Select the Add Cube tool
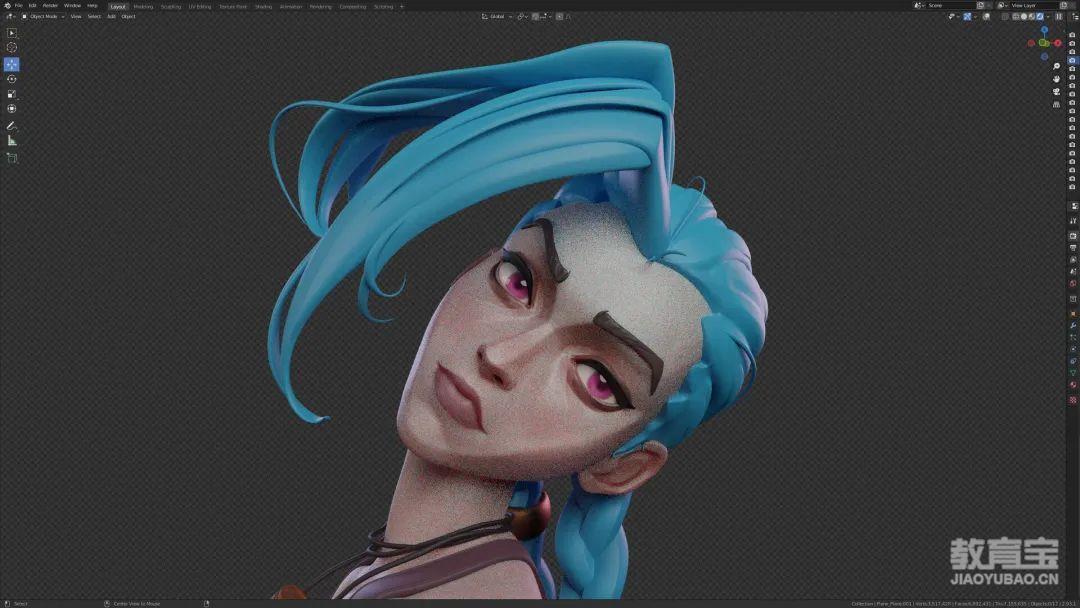This screenshot has width=1080, height=608. (x=12, y=158)
